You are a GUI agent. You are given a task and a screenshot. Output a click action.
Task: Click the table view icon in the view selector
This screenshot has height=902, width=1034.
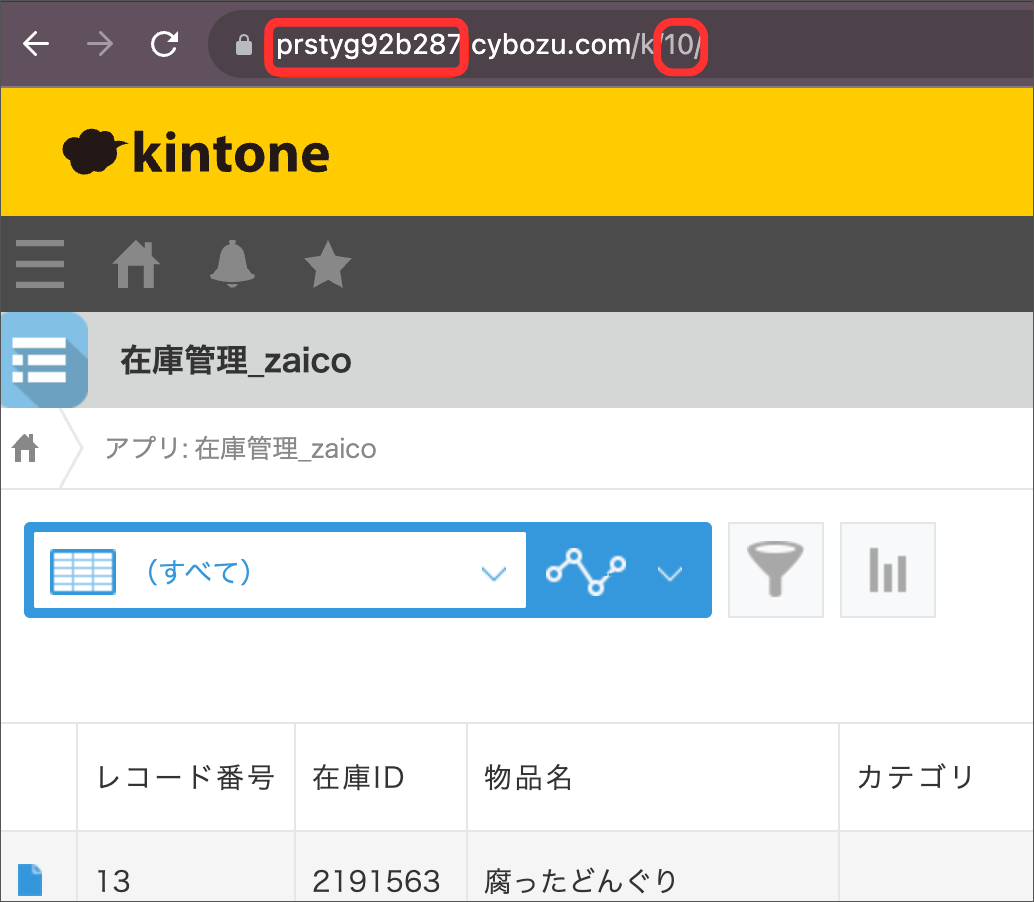[83, 571]
